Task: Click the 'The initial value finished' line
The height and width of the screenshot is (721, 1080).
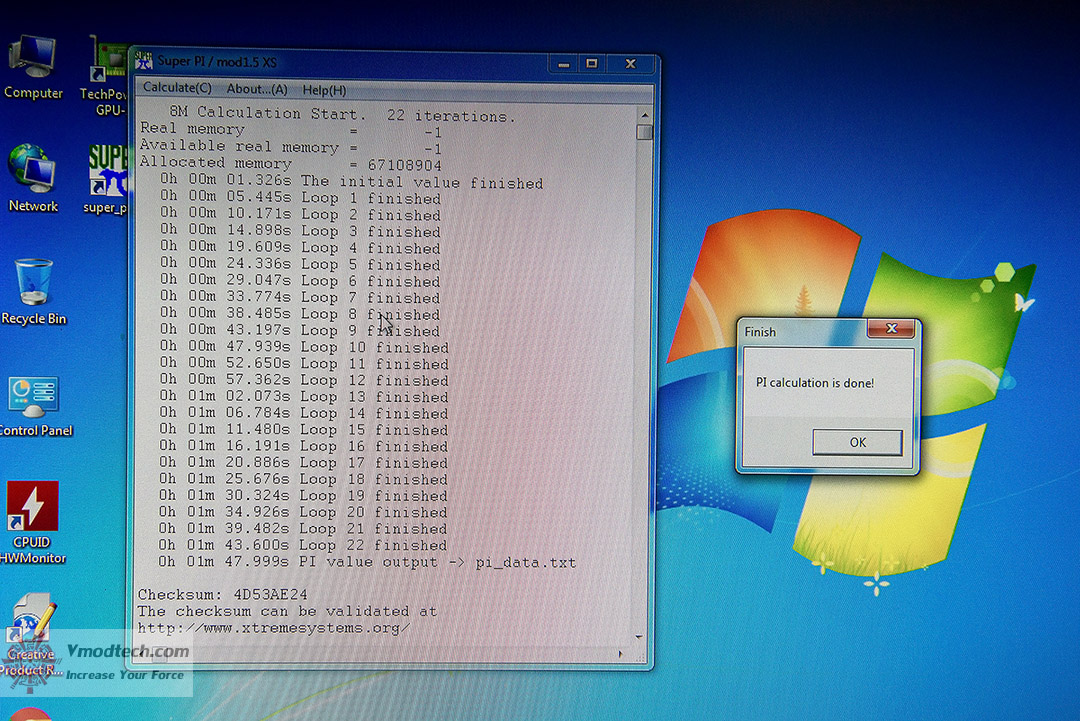Action: point(351,182)
